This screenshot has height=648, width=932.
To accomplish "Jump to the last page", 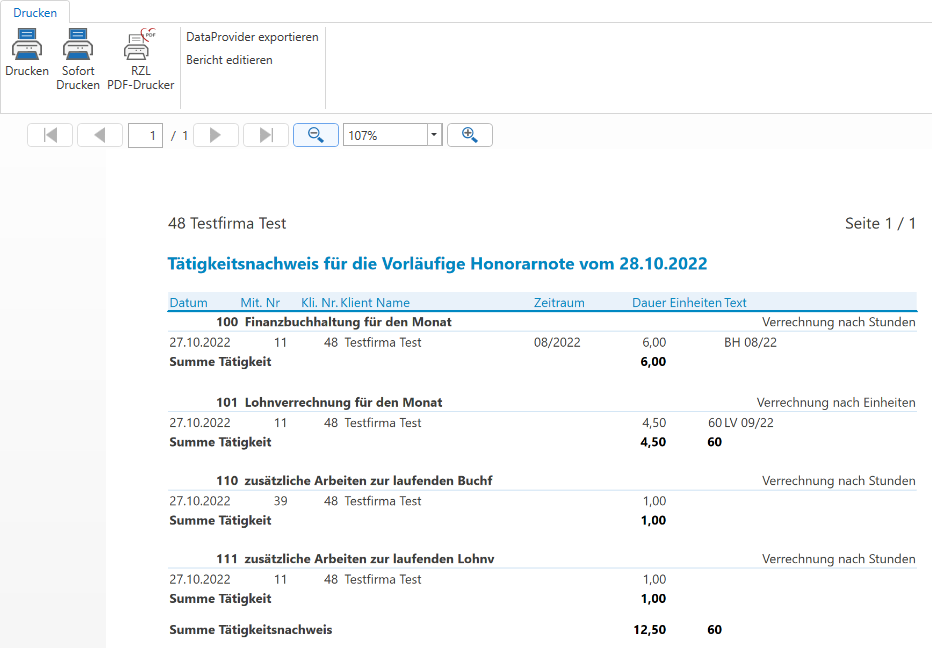I will 266,135.
